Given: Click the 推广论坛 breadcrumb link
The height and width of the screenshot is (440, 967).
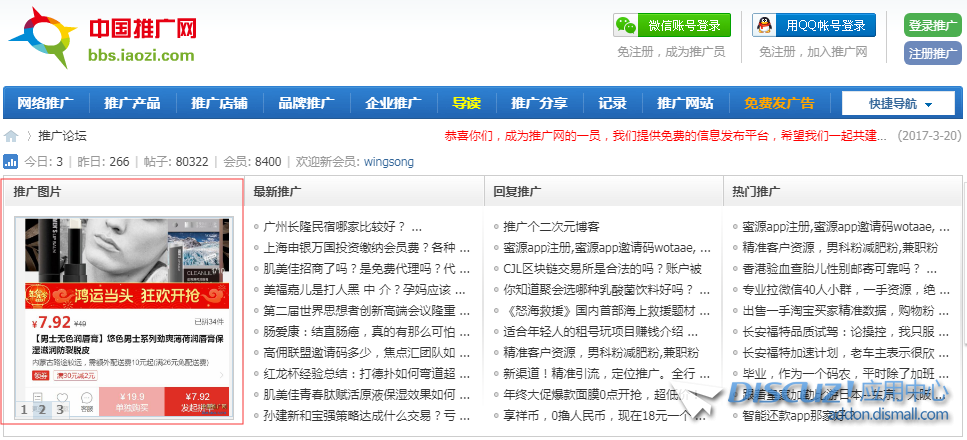Looking at the screenshot, I should point(62,136).
